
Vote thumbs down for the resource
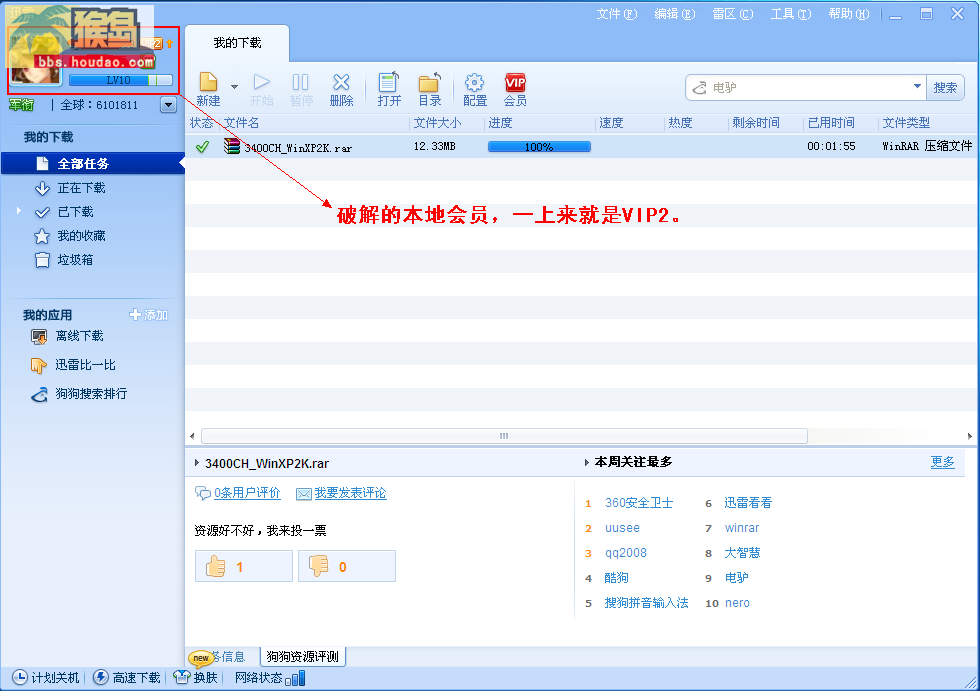pos(347,566)
